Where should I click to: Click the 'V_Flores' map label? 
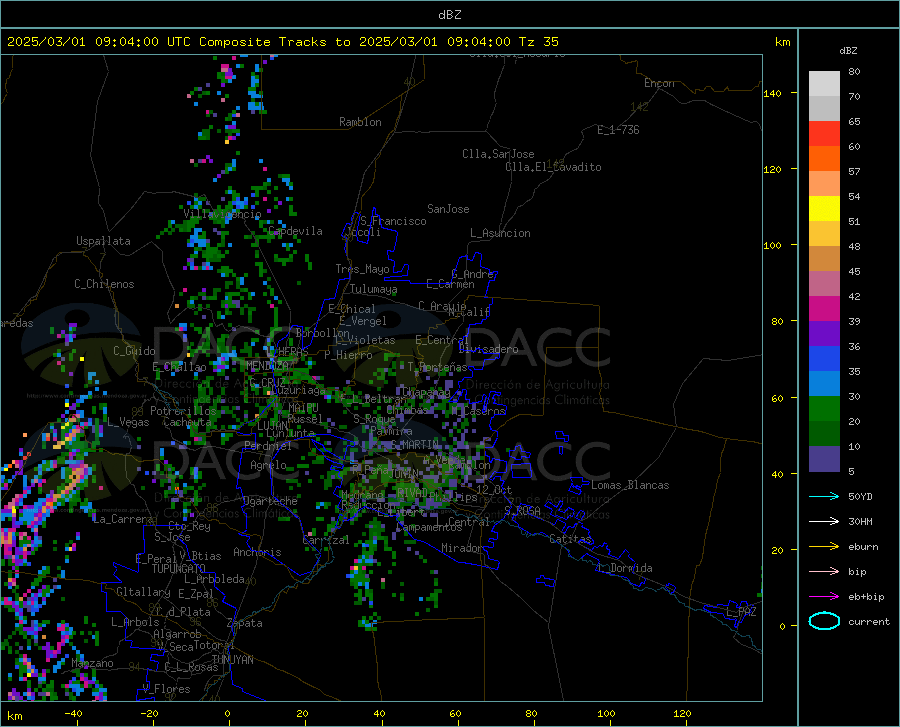(166, 689)
